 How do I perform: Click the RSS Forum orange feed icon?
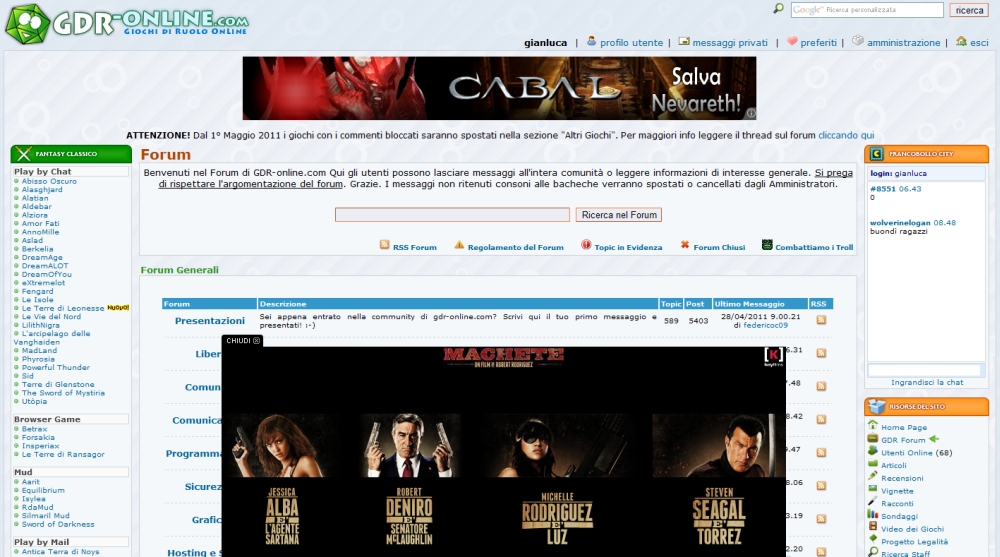[385, 245]
